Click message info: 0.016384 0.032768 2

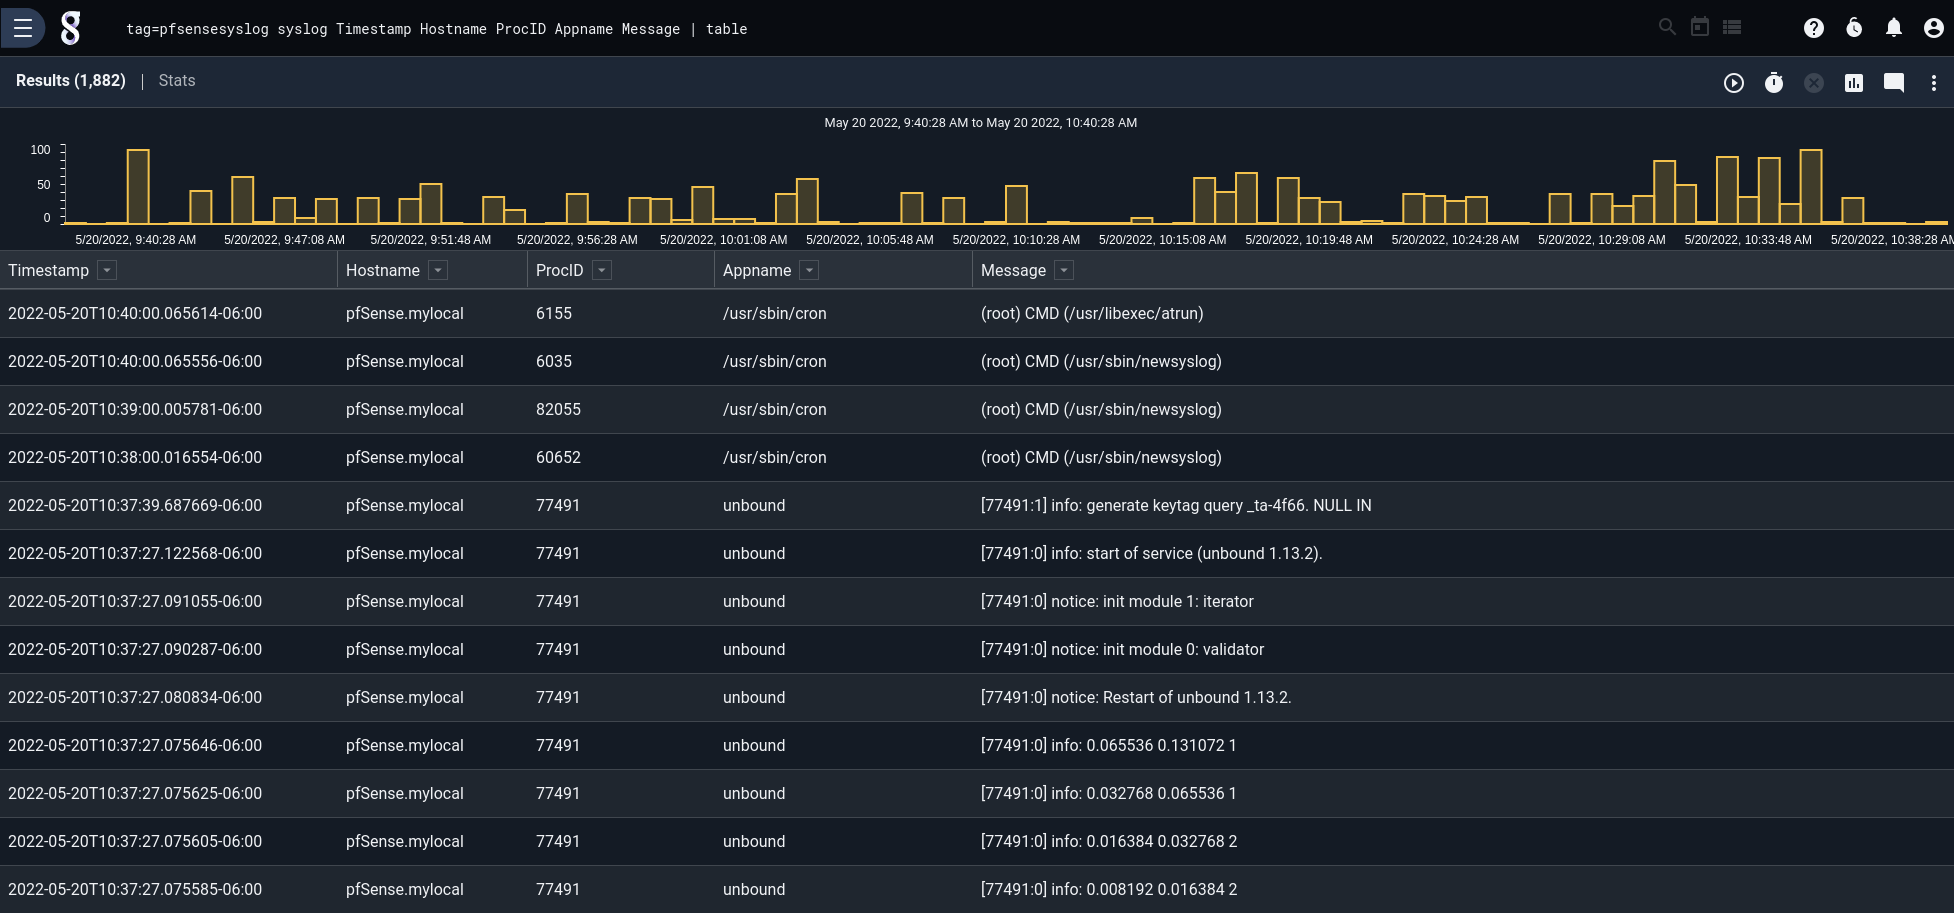(1109, 841)
